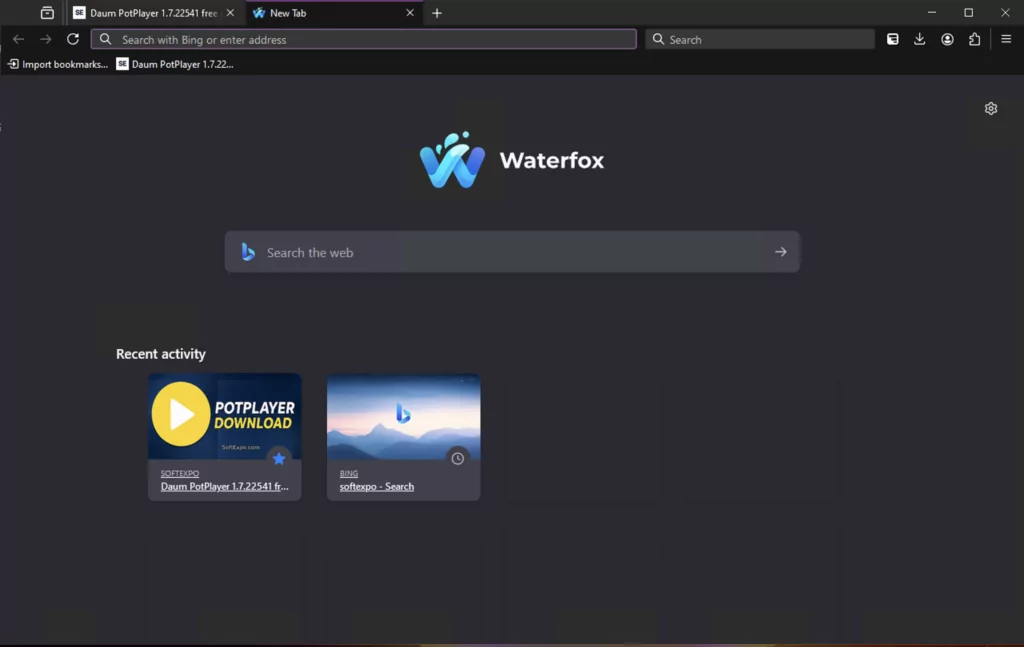
Task: Open the application hamburger menu
Action: [x=1005, y=39]
